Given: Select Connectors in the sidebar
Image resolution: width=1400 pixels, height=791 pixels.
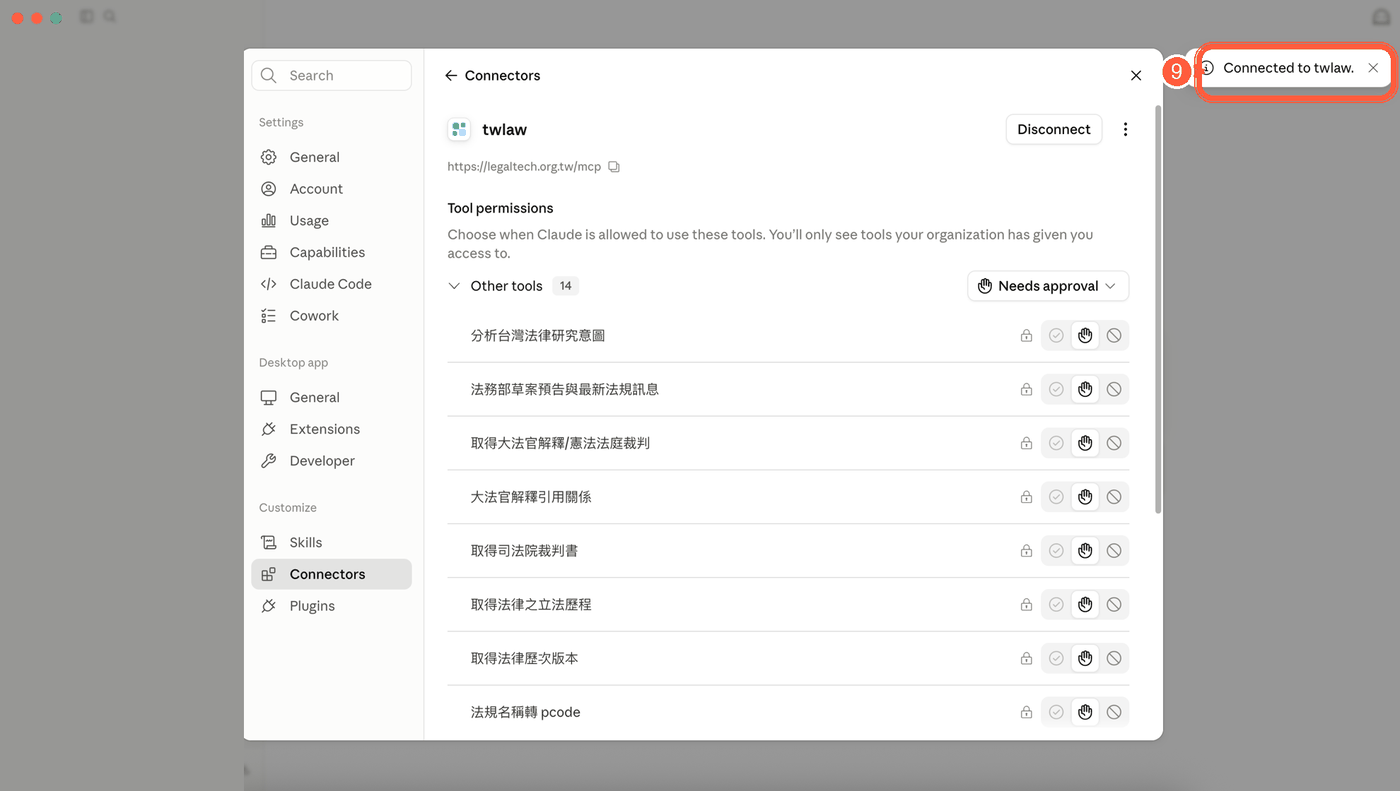Looking at the screenshot, I should [x=331, y=574].
